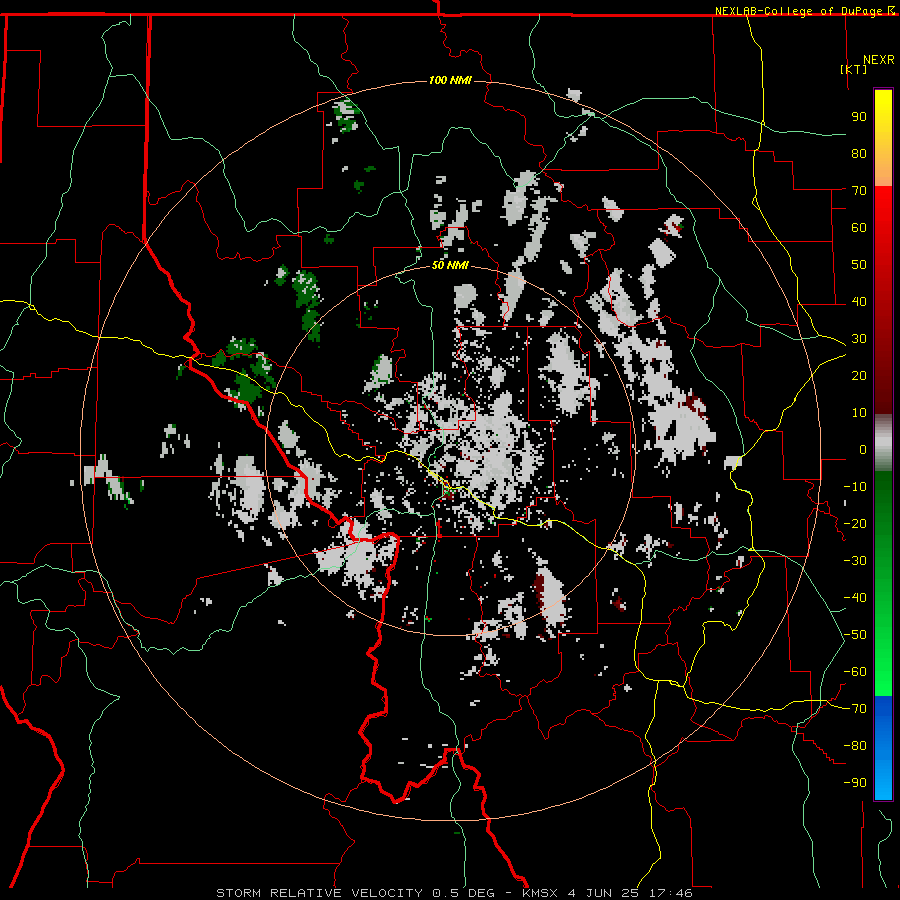The image size is (900, 900).
Task: Click the -60 value on the velocity scale
Action: 855,672
